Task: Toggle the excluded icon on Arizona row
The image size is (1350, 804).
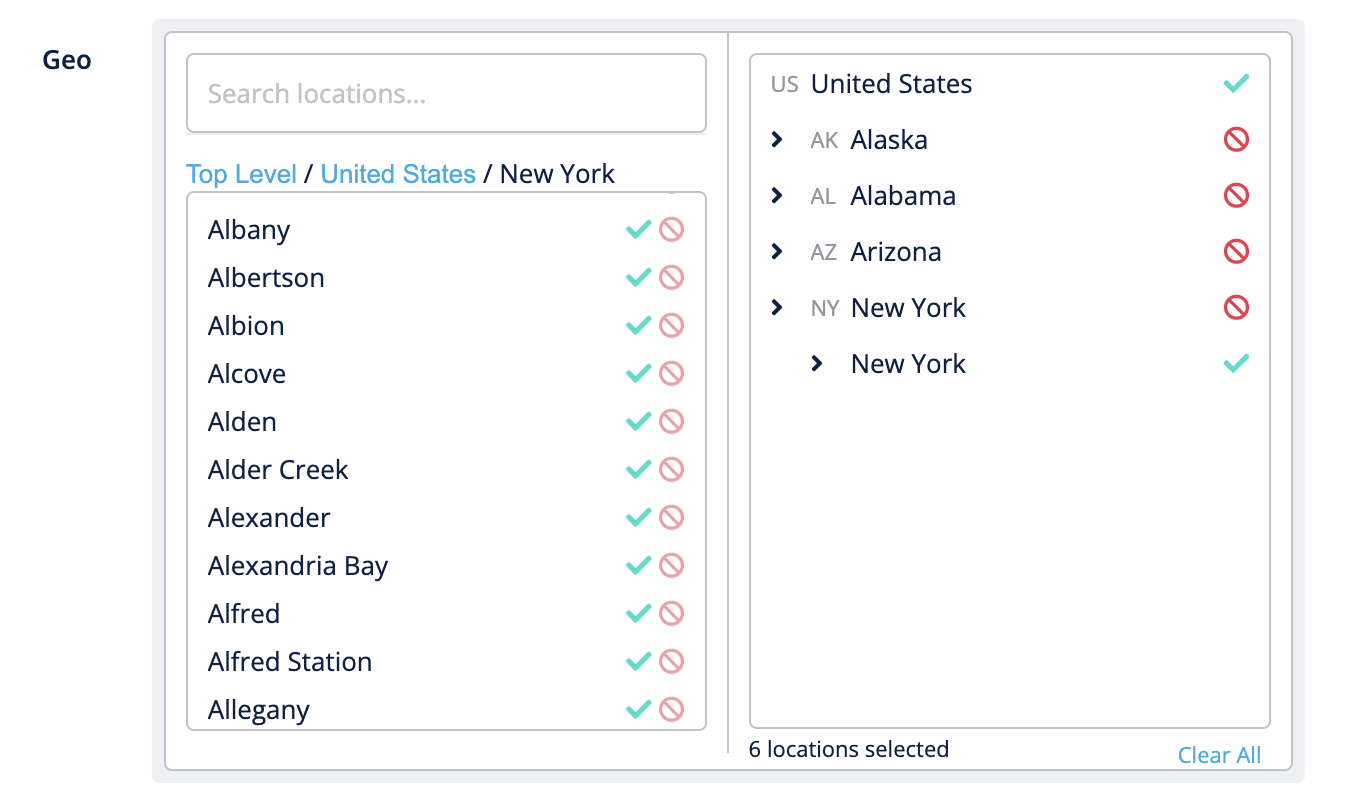Action: (x=1236, y=252)
